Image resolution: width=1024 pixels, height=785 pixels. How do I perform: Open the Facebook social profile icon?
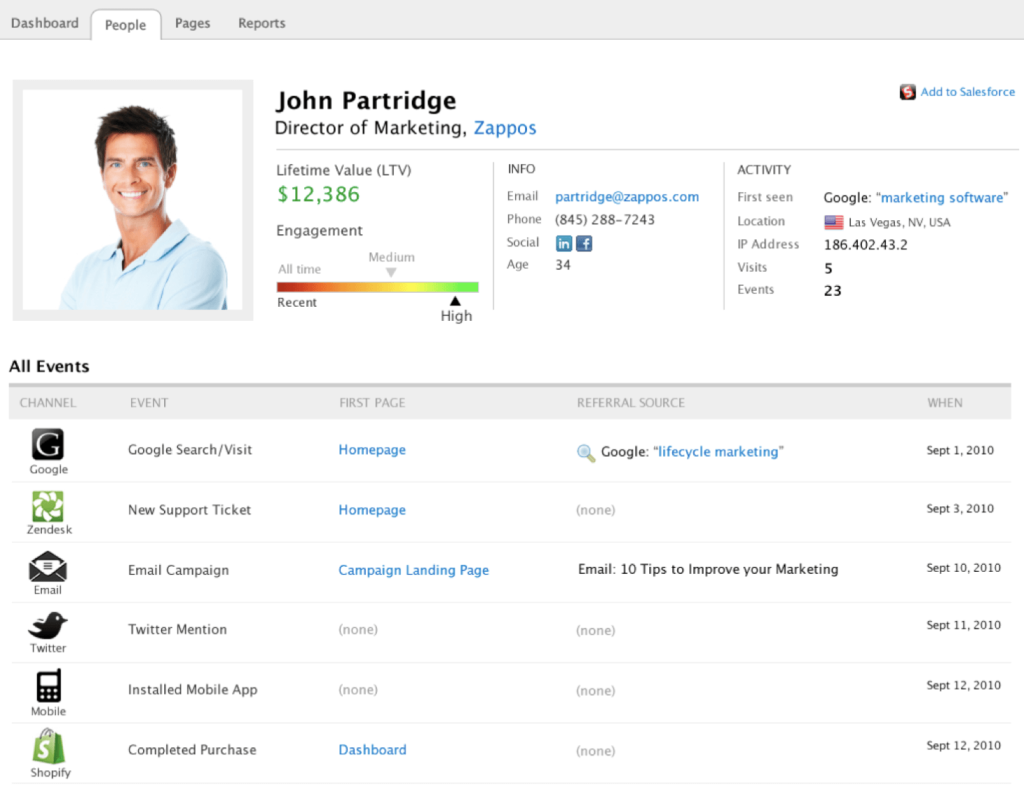[584, 243]
